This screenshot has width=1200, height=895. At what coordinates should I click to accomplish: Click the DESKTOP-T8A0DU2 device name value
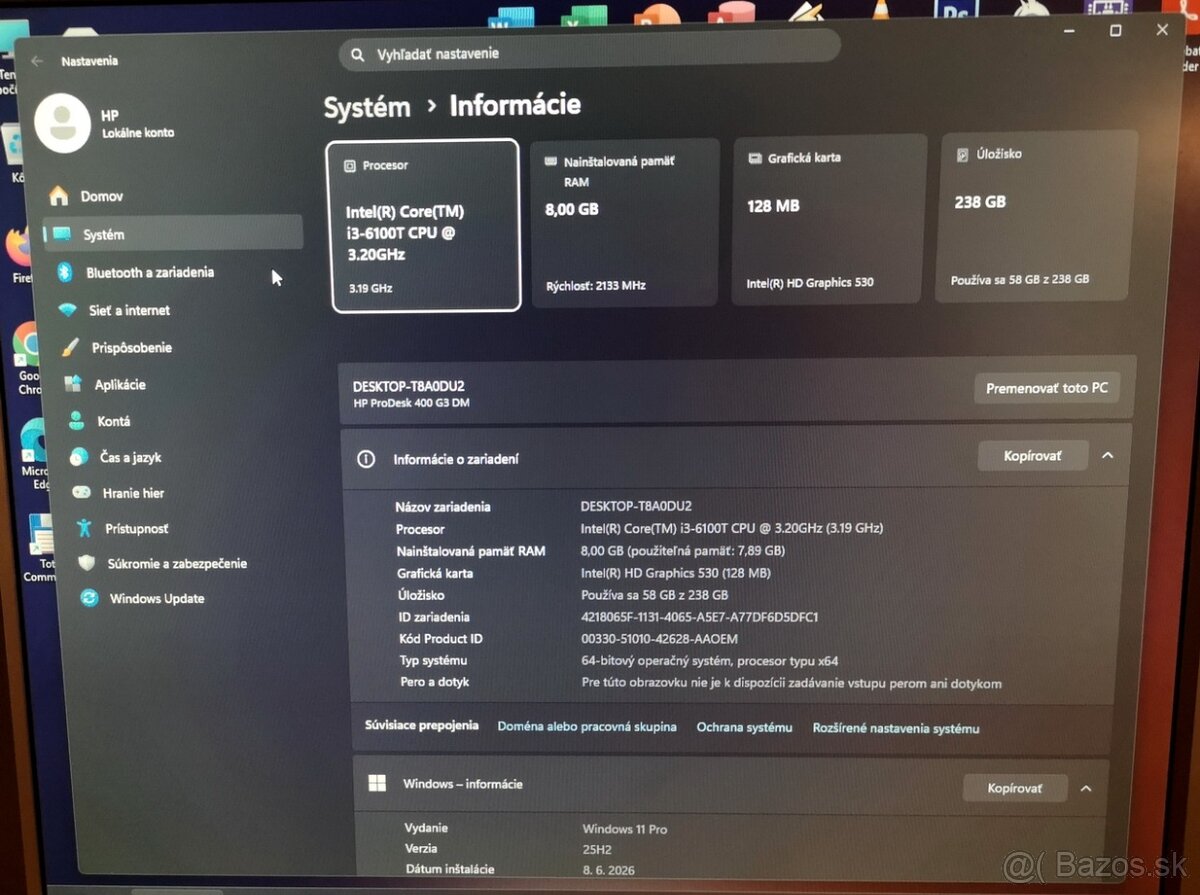(x=636, y=506)
